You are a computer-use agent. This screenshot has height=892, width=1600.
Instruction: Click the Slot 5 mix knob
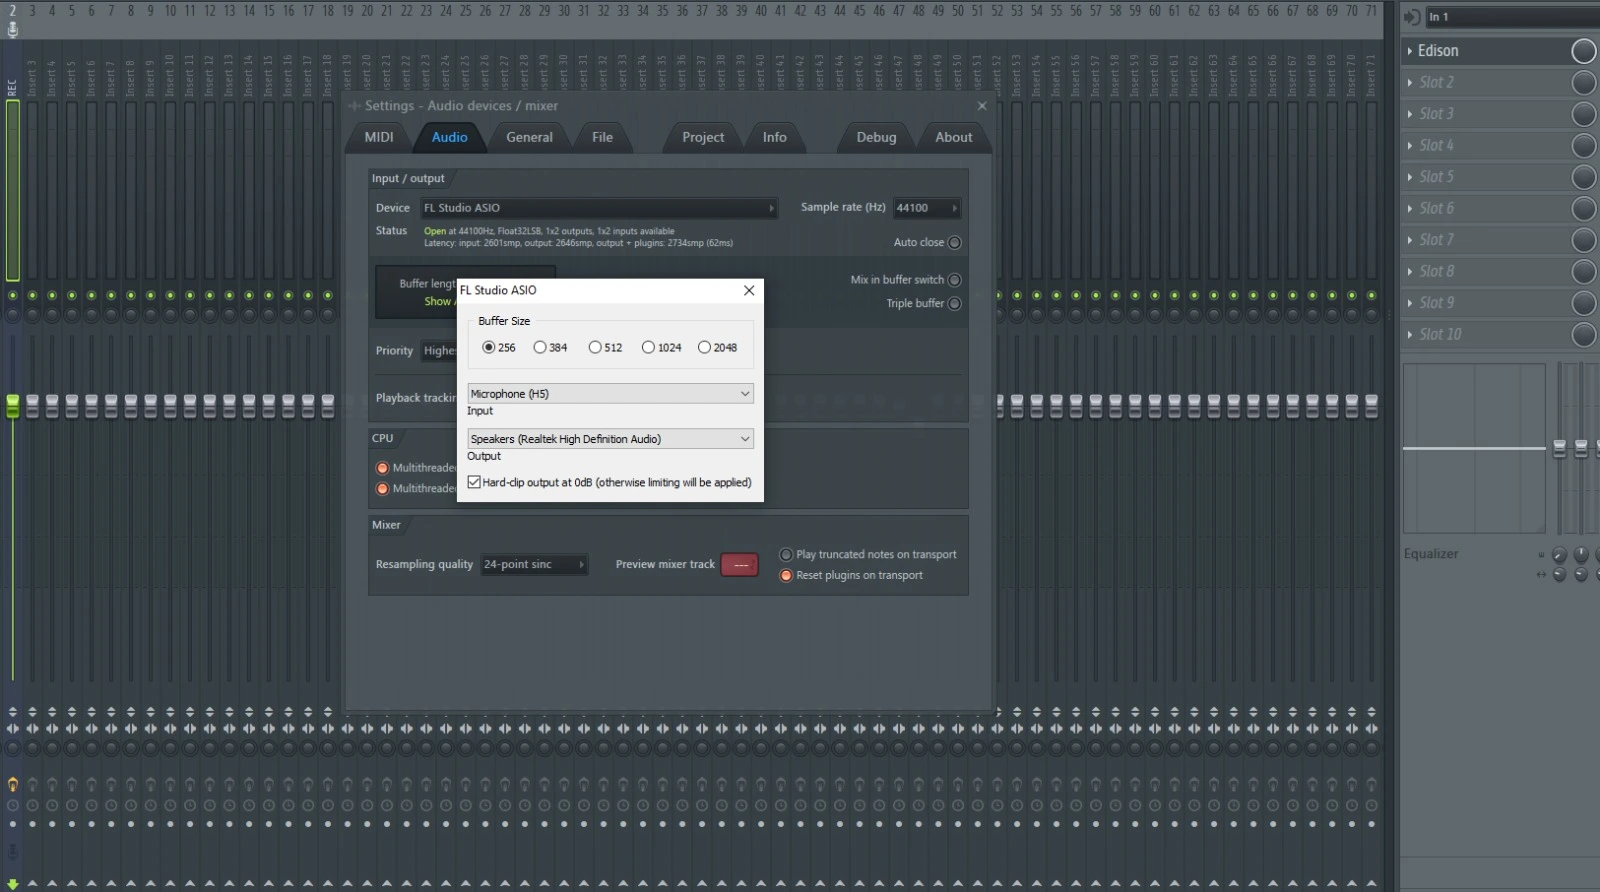click(1583, 177)
